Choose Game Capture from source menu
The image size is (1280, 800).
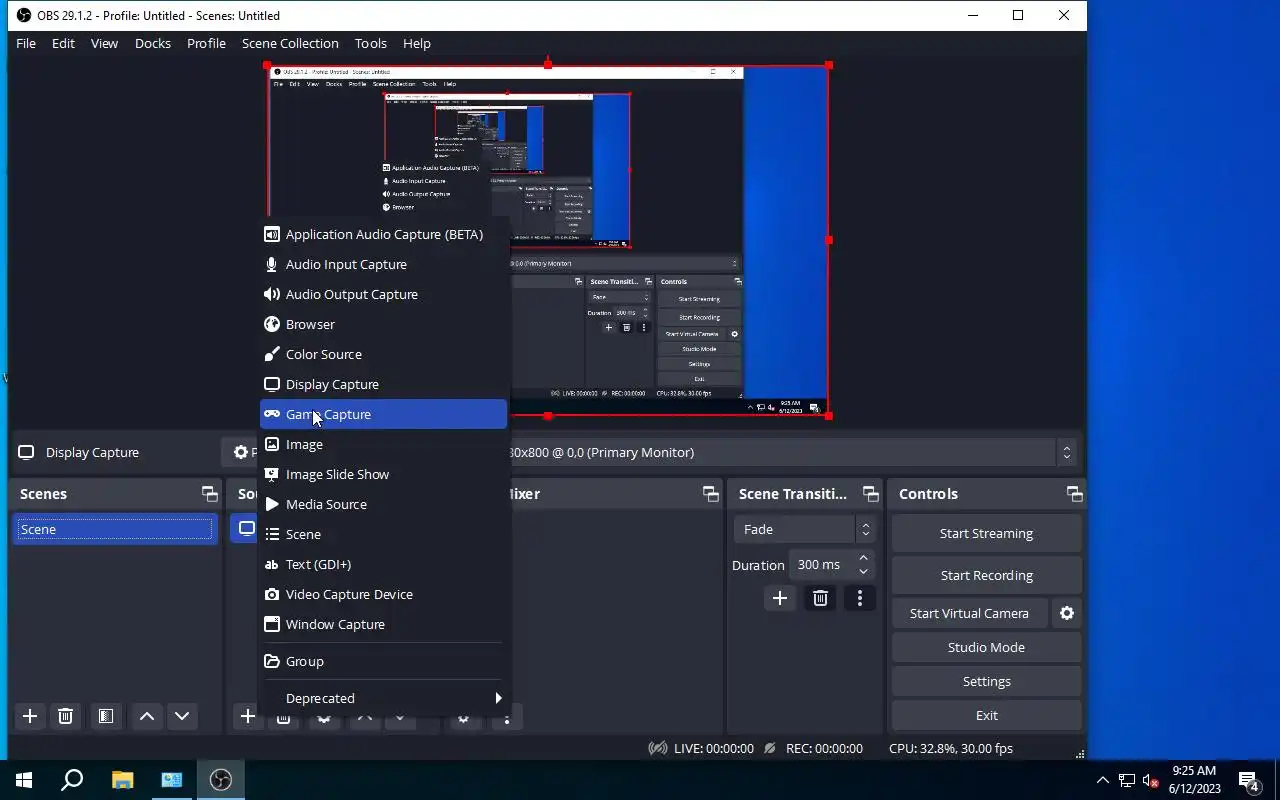(384, 414)
